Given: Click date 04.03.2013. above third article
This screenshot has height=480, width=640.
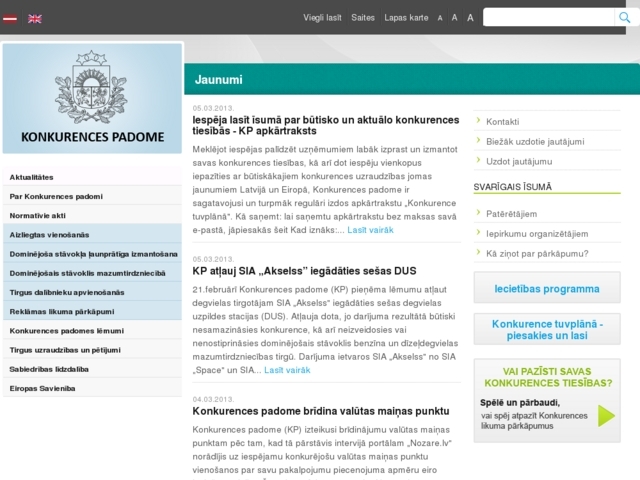Looking at the screenshot, I should 213,399.
